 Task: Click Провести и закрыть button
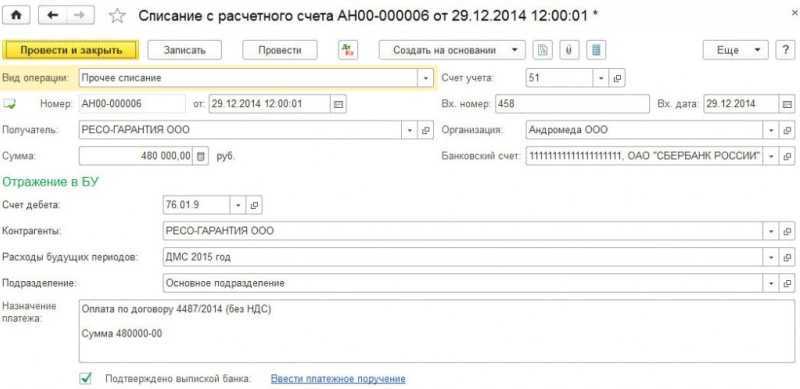[71, 50]
